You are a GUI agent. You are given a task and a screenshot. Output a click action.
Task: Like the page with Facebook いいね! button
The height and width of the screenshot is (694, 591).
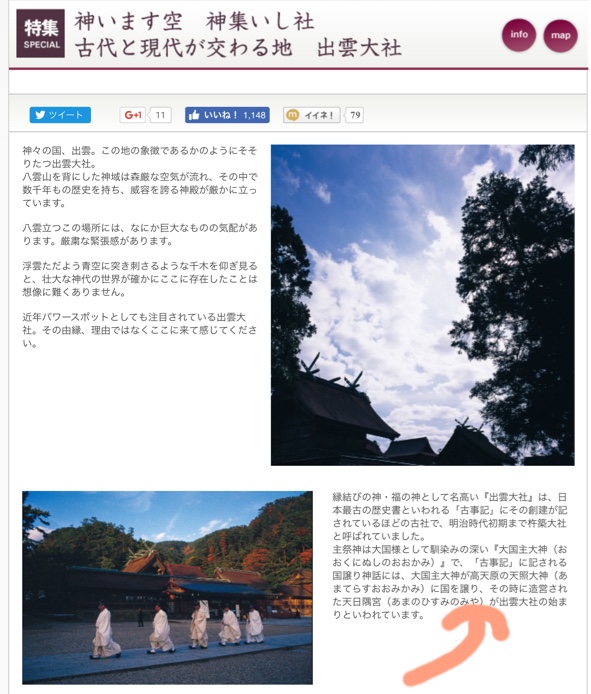pyautogui.click(x=227, y=115)
